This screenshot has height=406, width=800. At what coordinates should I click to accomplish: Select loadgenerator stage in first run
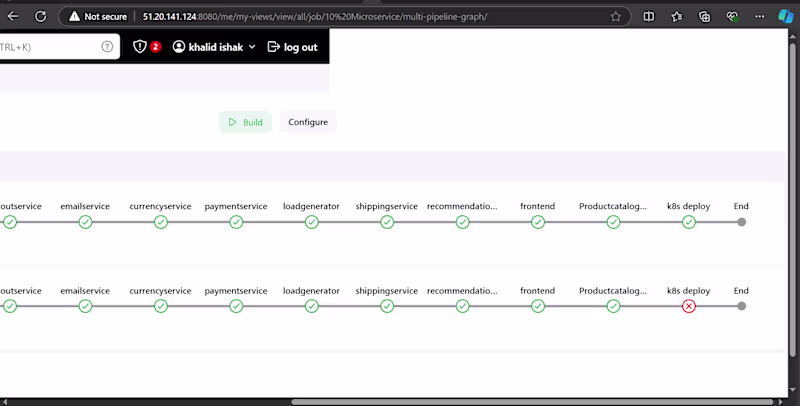(x=312, y=222)
